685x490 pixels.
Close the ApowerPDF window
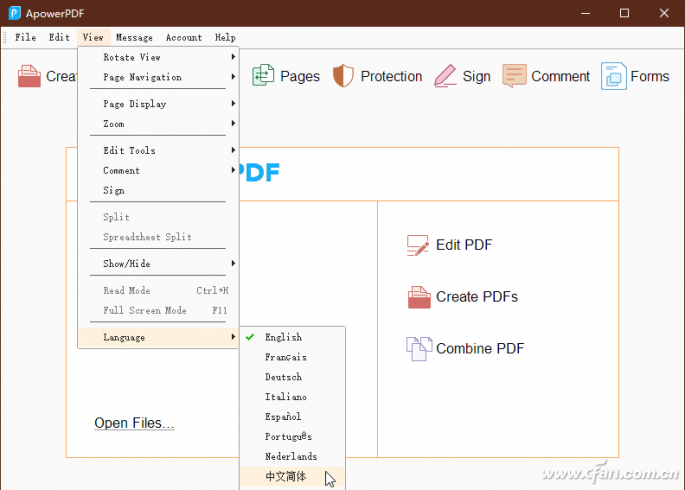(664, 13)
